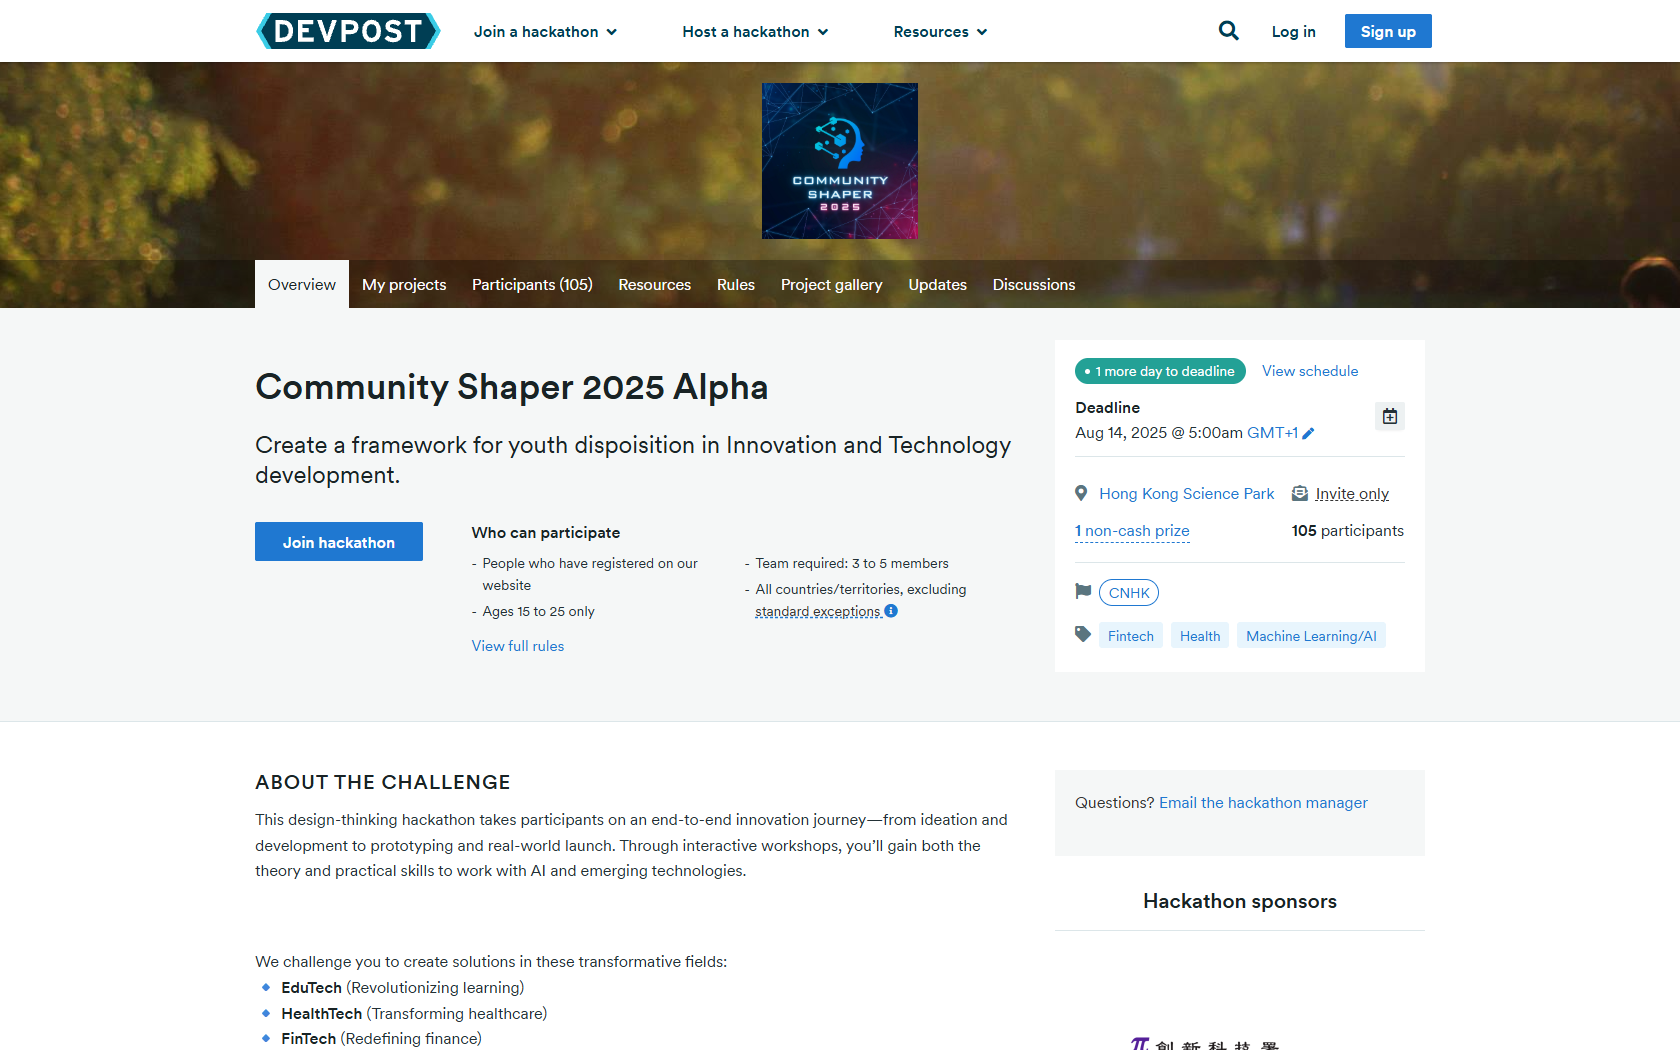Expand the Join a hackathon menu

[545, 32]
